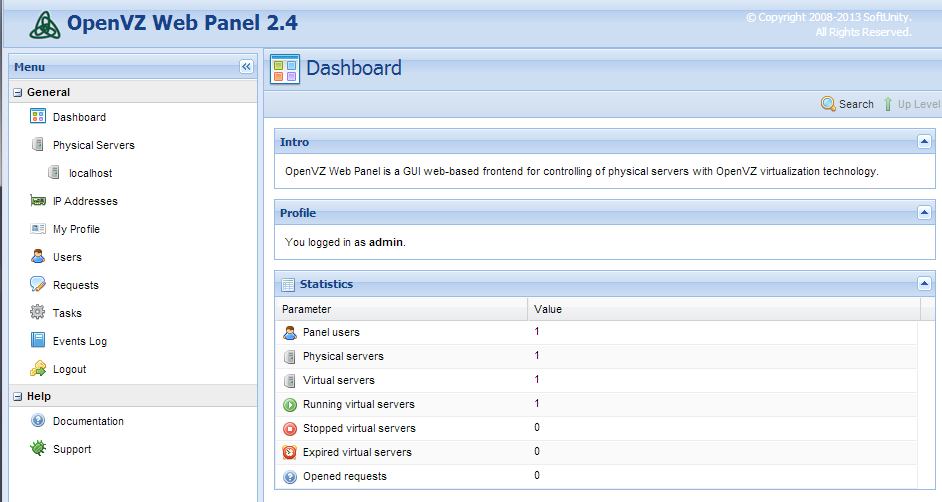942x502 pixels.
Task: Open the Events Log menu entry
Action: [80, 341]
